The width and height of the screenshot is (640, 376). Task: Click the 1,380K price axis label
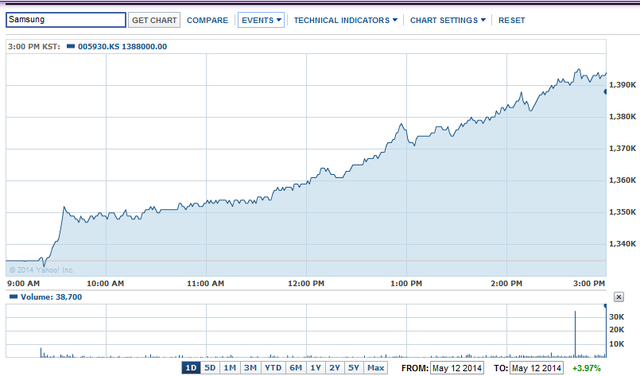coord(622,117)
